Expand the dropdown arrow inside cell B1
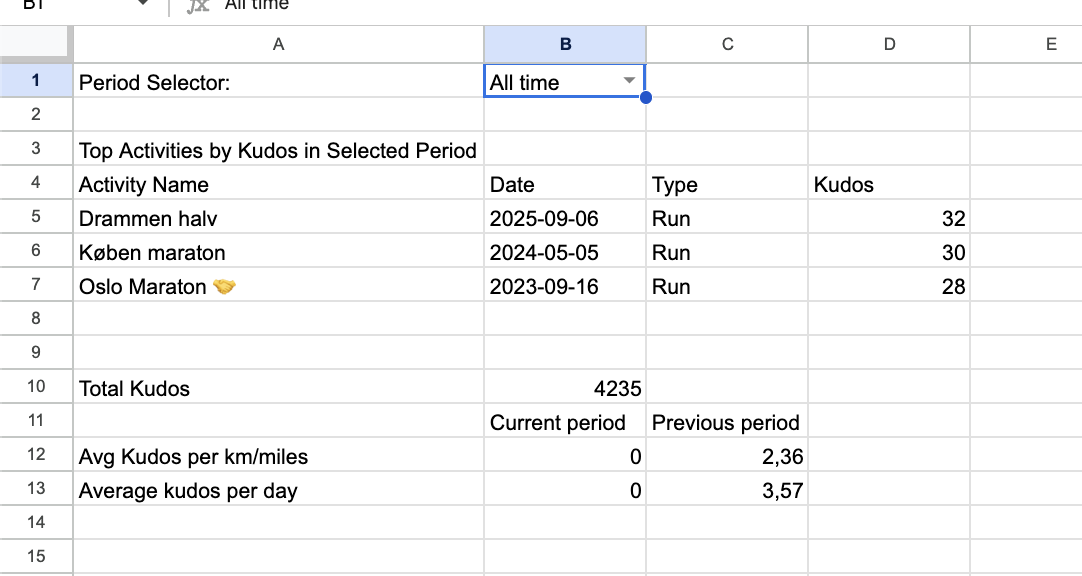Screen dimensions: 1082x576 click(629, 82)
